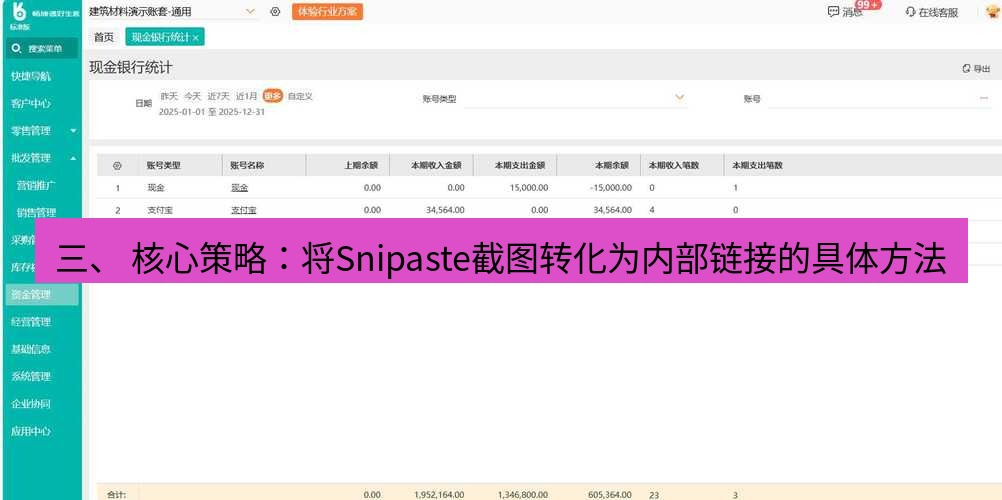This screenshot has height=500, width=1002.
Task: Open the account set dropdown 建筑材料演示账套-通用
Action: click(x=171, y=12)
